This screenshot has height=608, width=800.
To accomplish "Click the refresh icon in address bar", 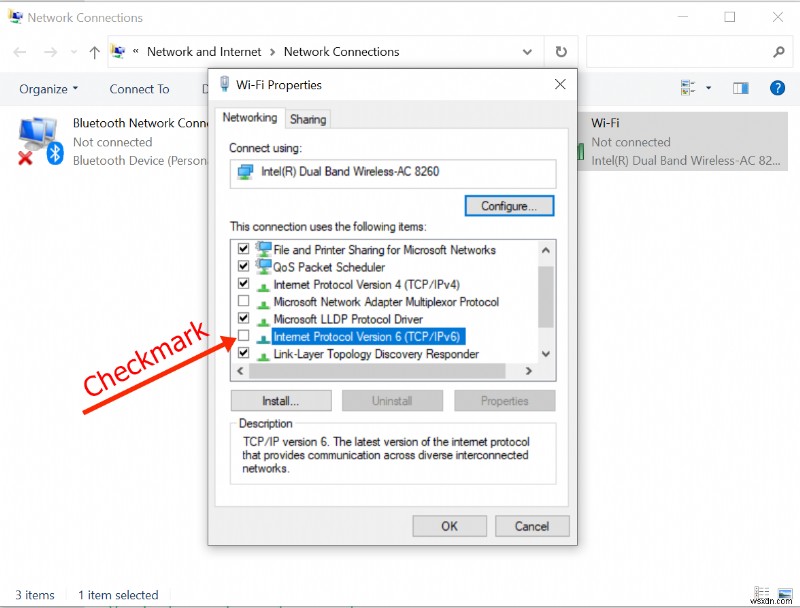I will pyautogui.click(x=561, y=51).
